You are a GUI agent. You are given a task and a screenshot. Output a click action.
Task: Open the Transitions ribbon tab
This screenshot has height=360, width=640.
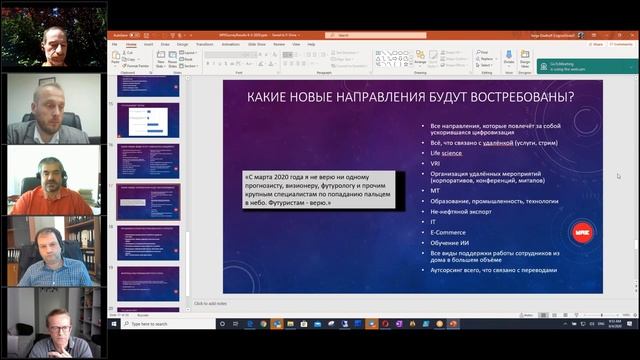pyautogui.click(x=204, y=44)
